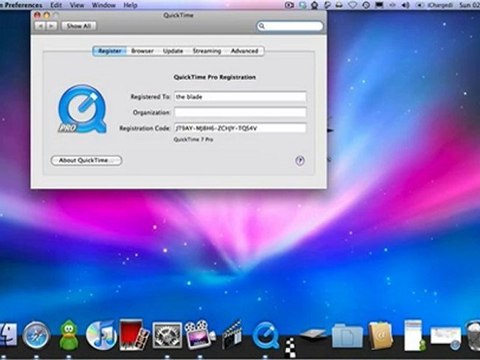Open the Window menu

click(x=103, y=5)
